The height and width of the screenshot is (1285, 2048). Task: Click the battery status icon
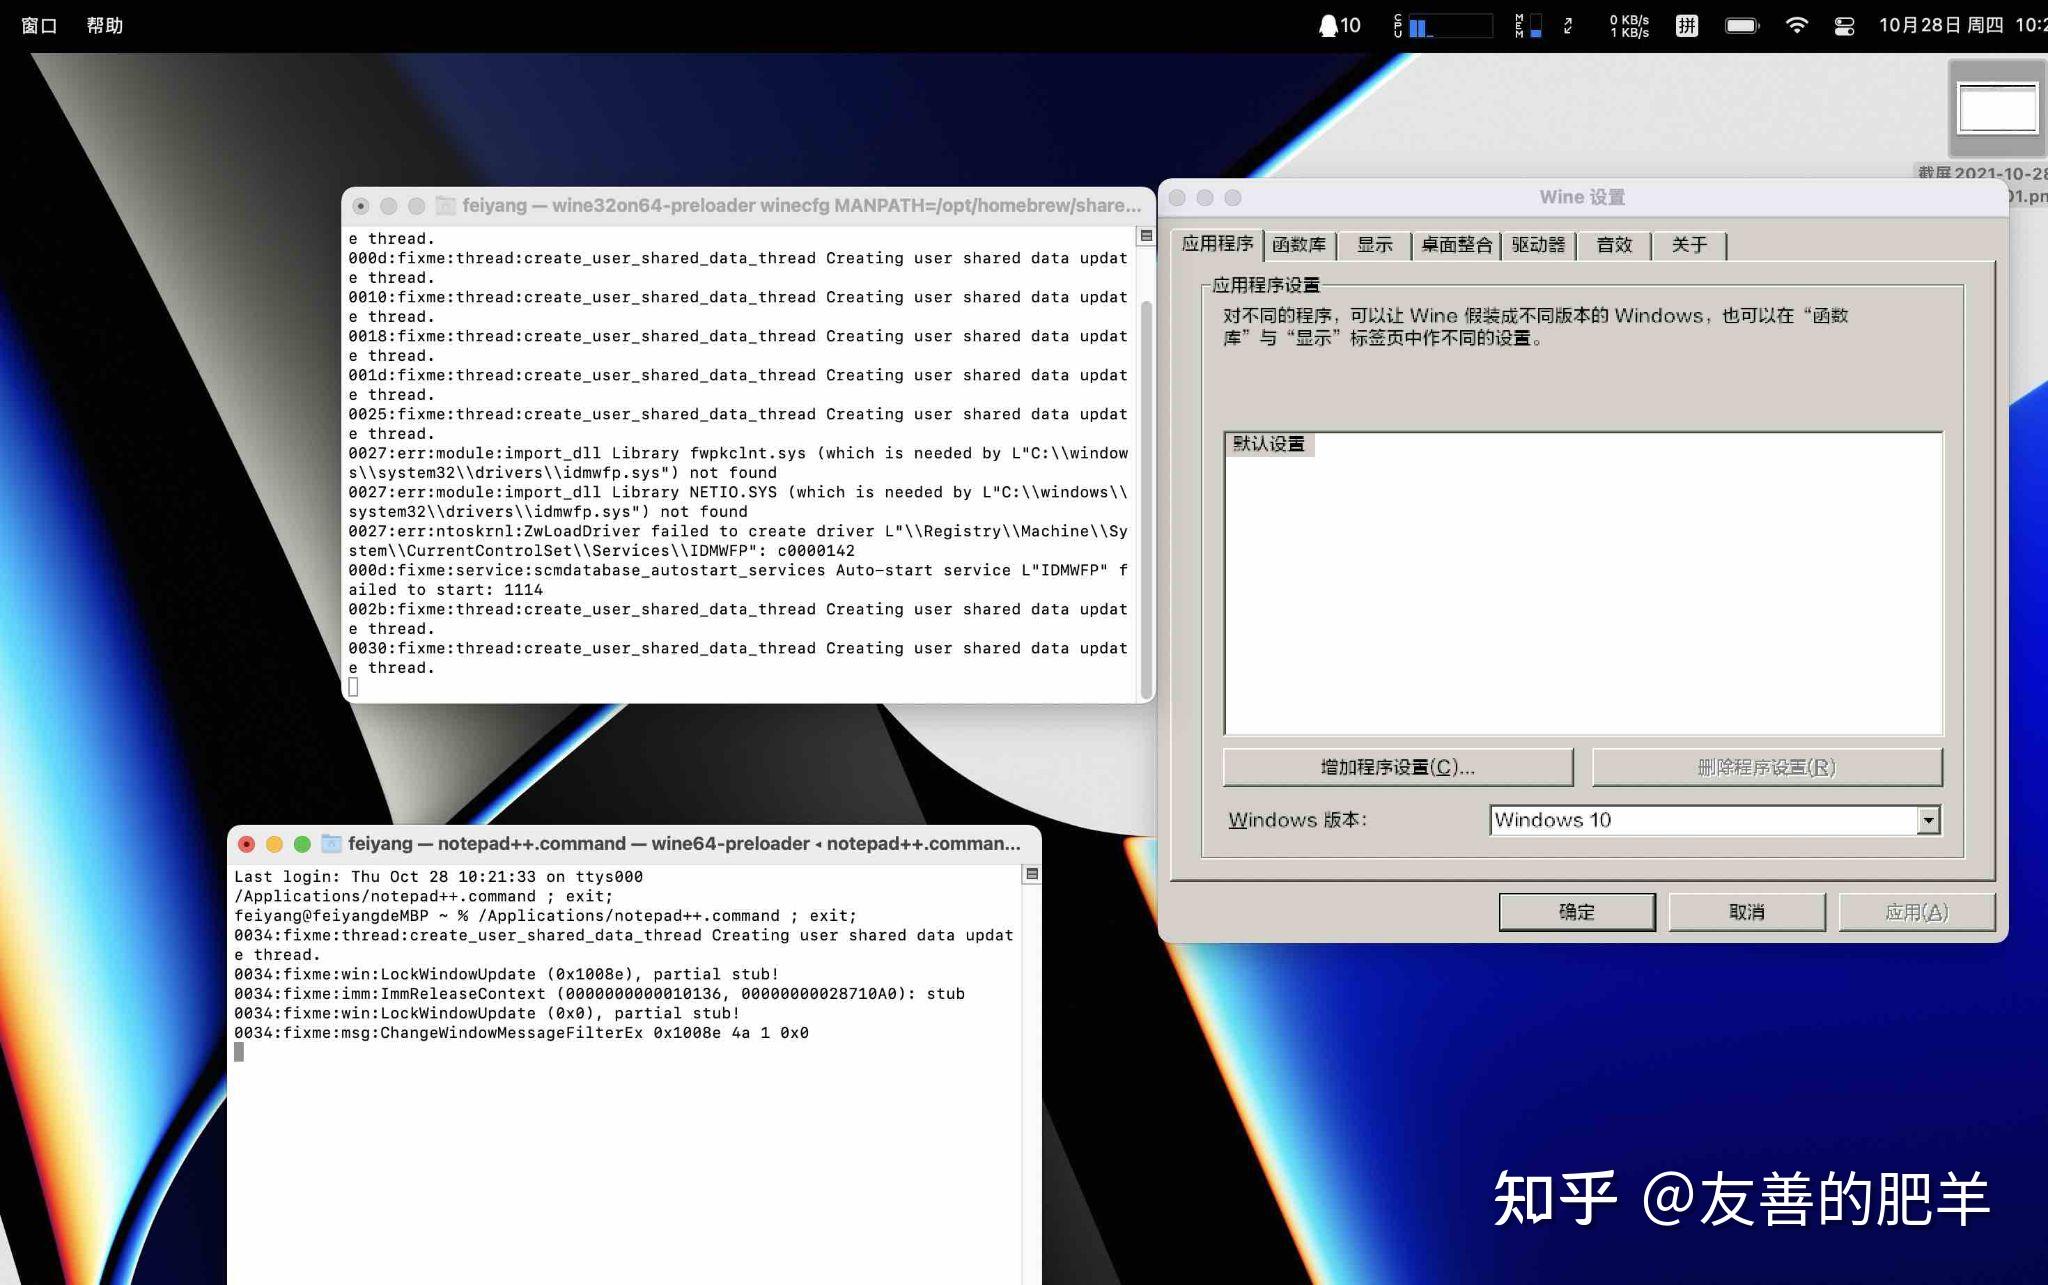[x=1742, y=23]
